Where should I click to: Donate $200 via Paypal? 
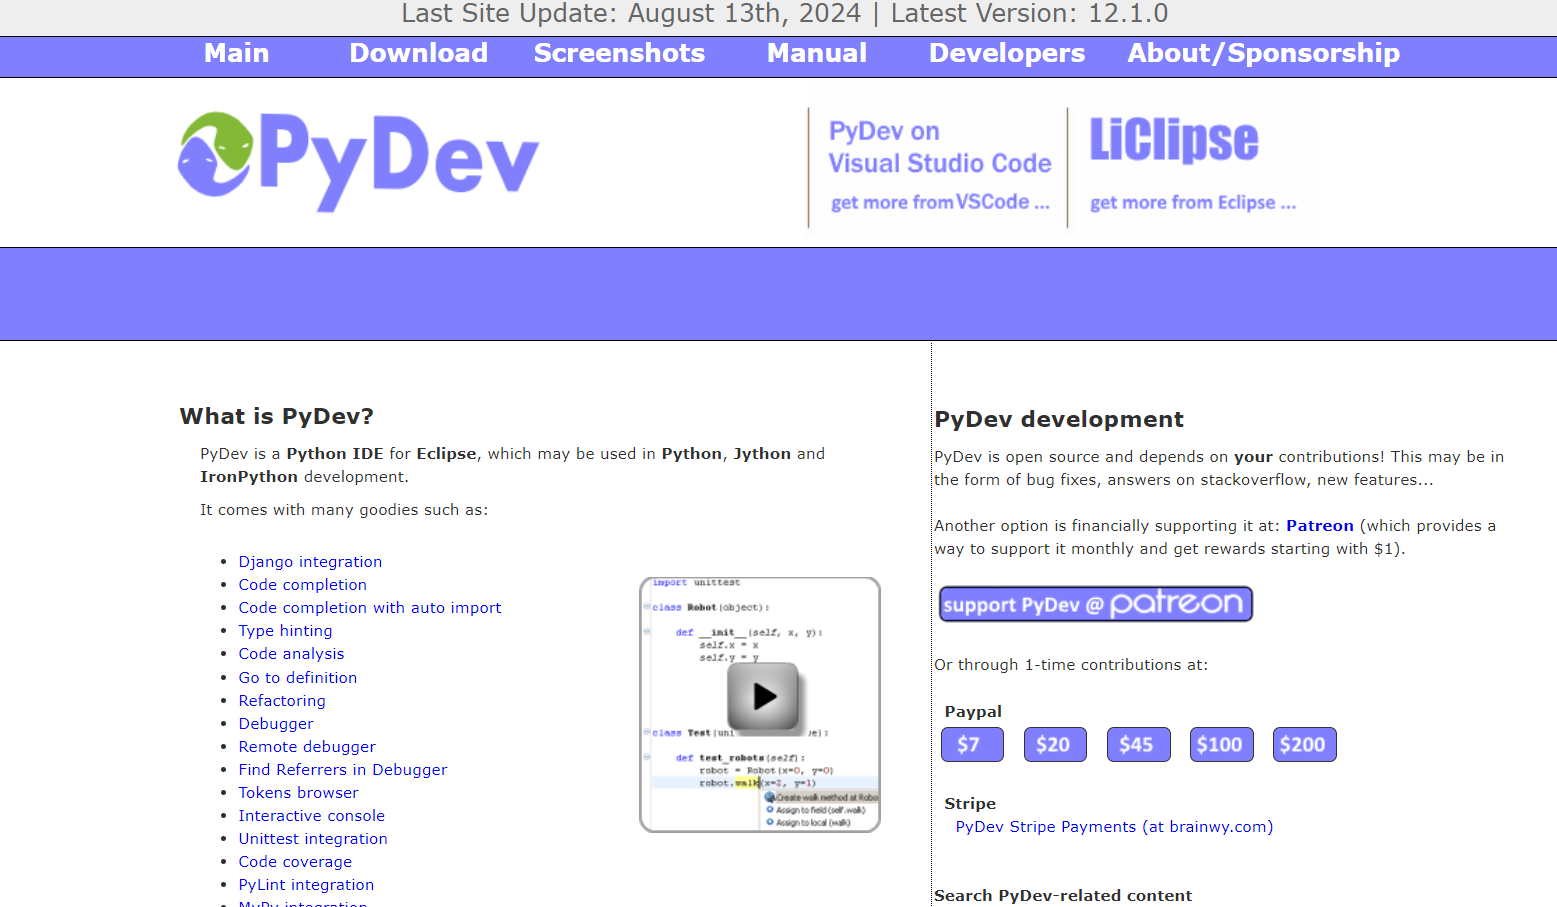tap(1304, 744)
